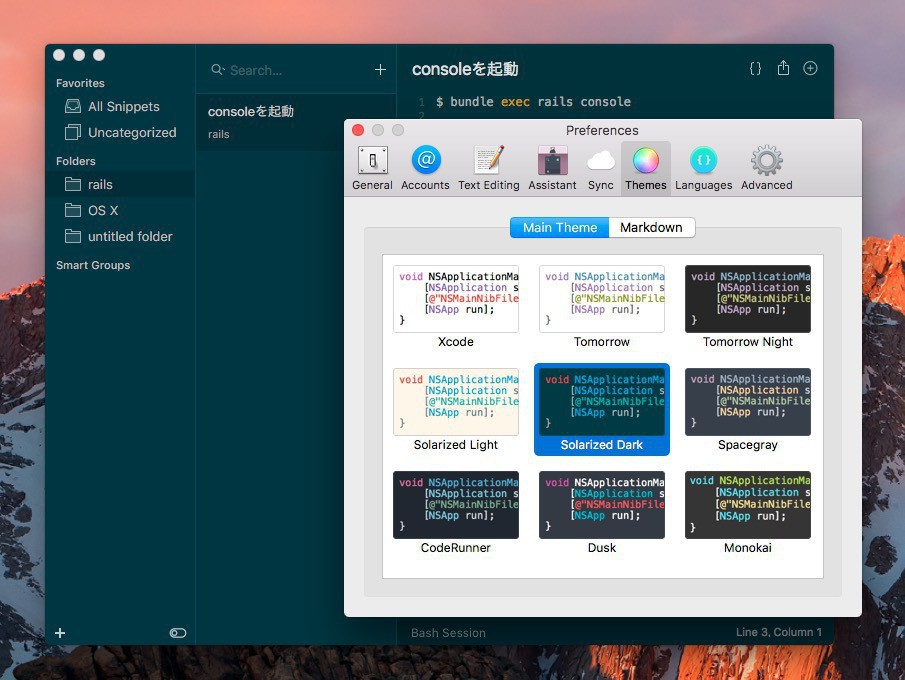Image resolution: width=905 pixels, height=680 pixels.
Task: Add new snippet with plus next to search
Action: pos(380,70)
